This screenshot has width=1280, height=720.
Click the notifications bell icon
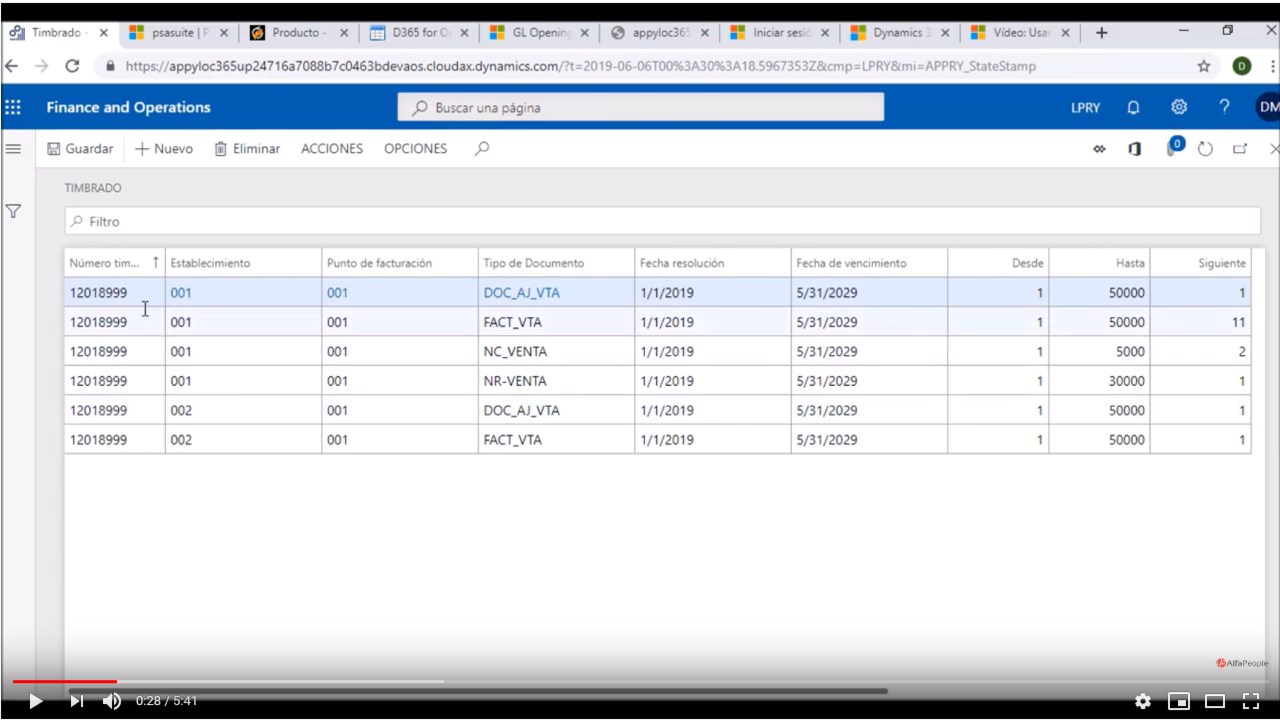tap(1133, 107)
